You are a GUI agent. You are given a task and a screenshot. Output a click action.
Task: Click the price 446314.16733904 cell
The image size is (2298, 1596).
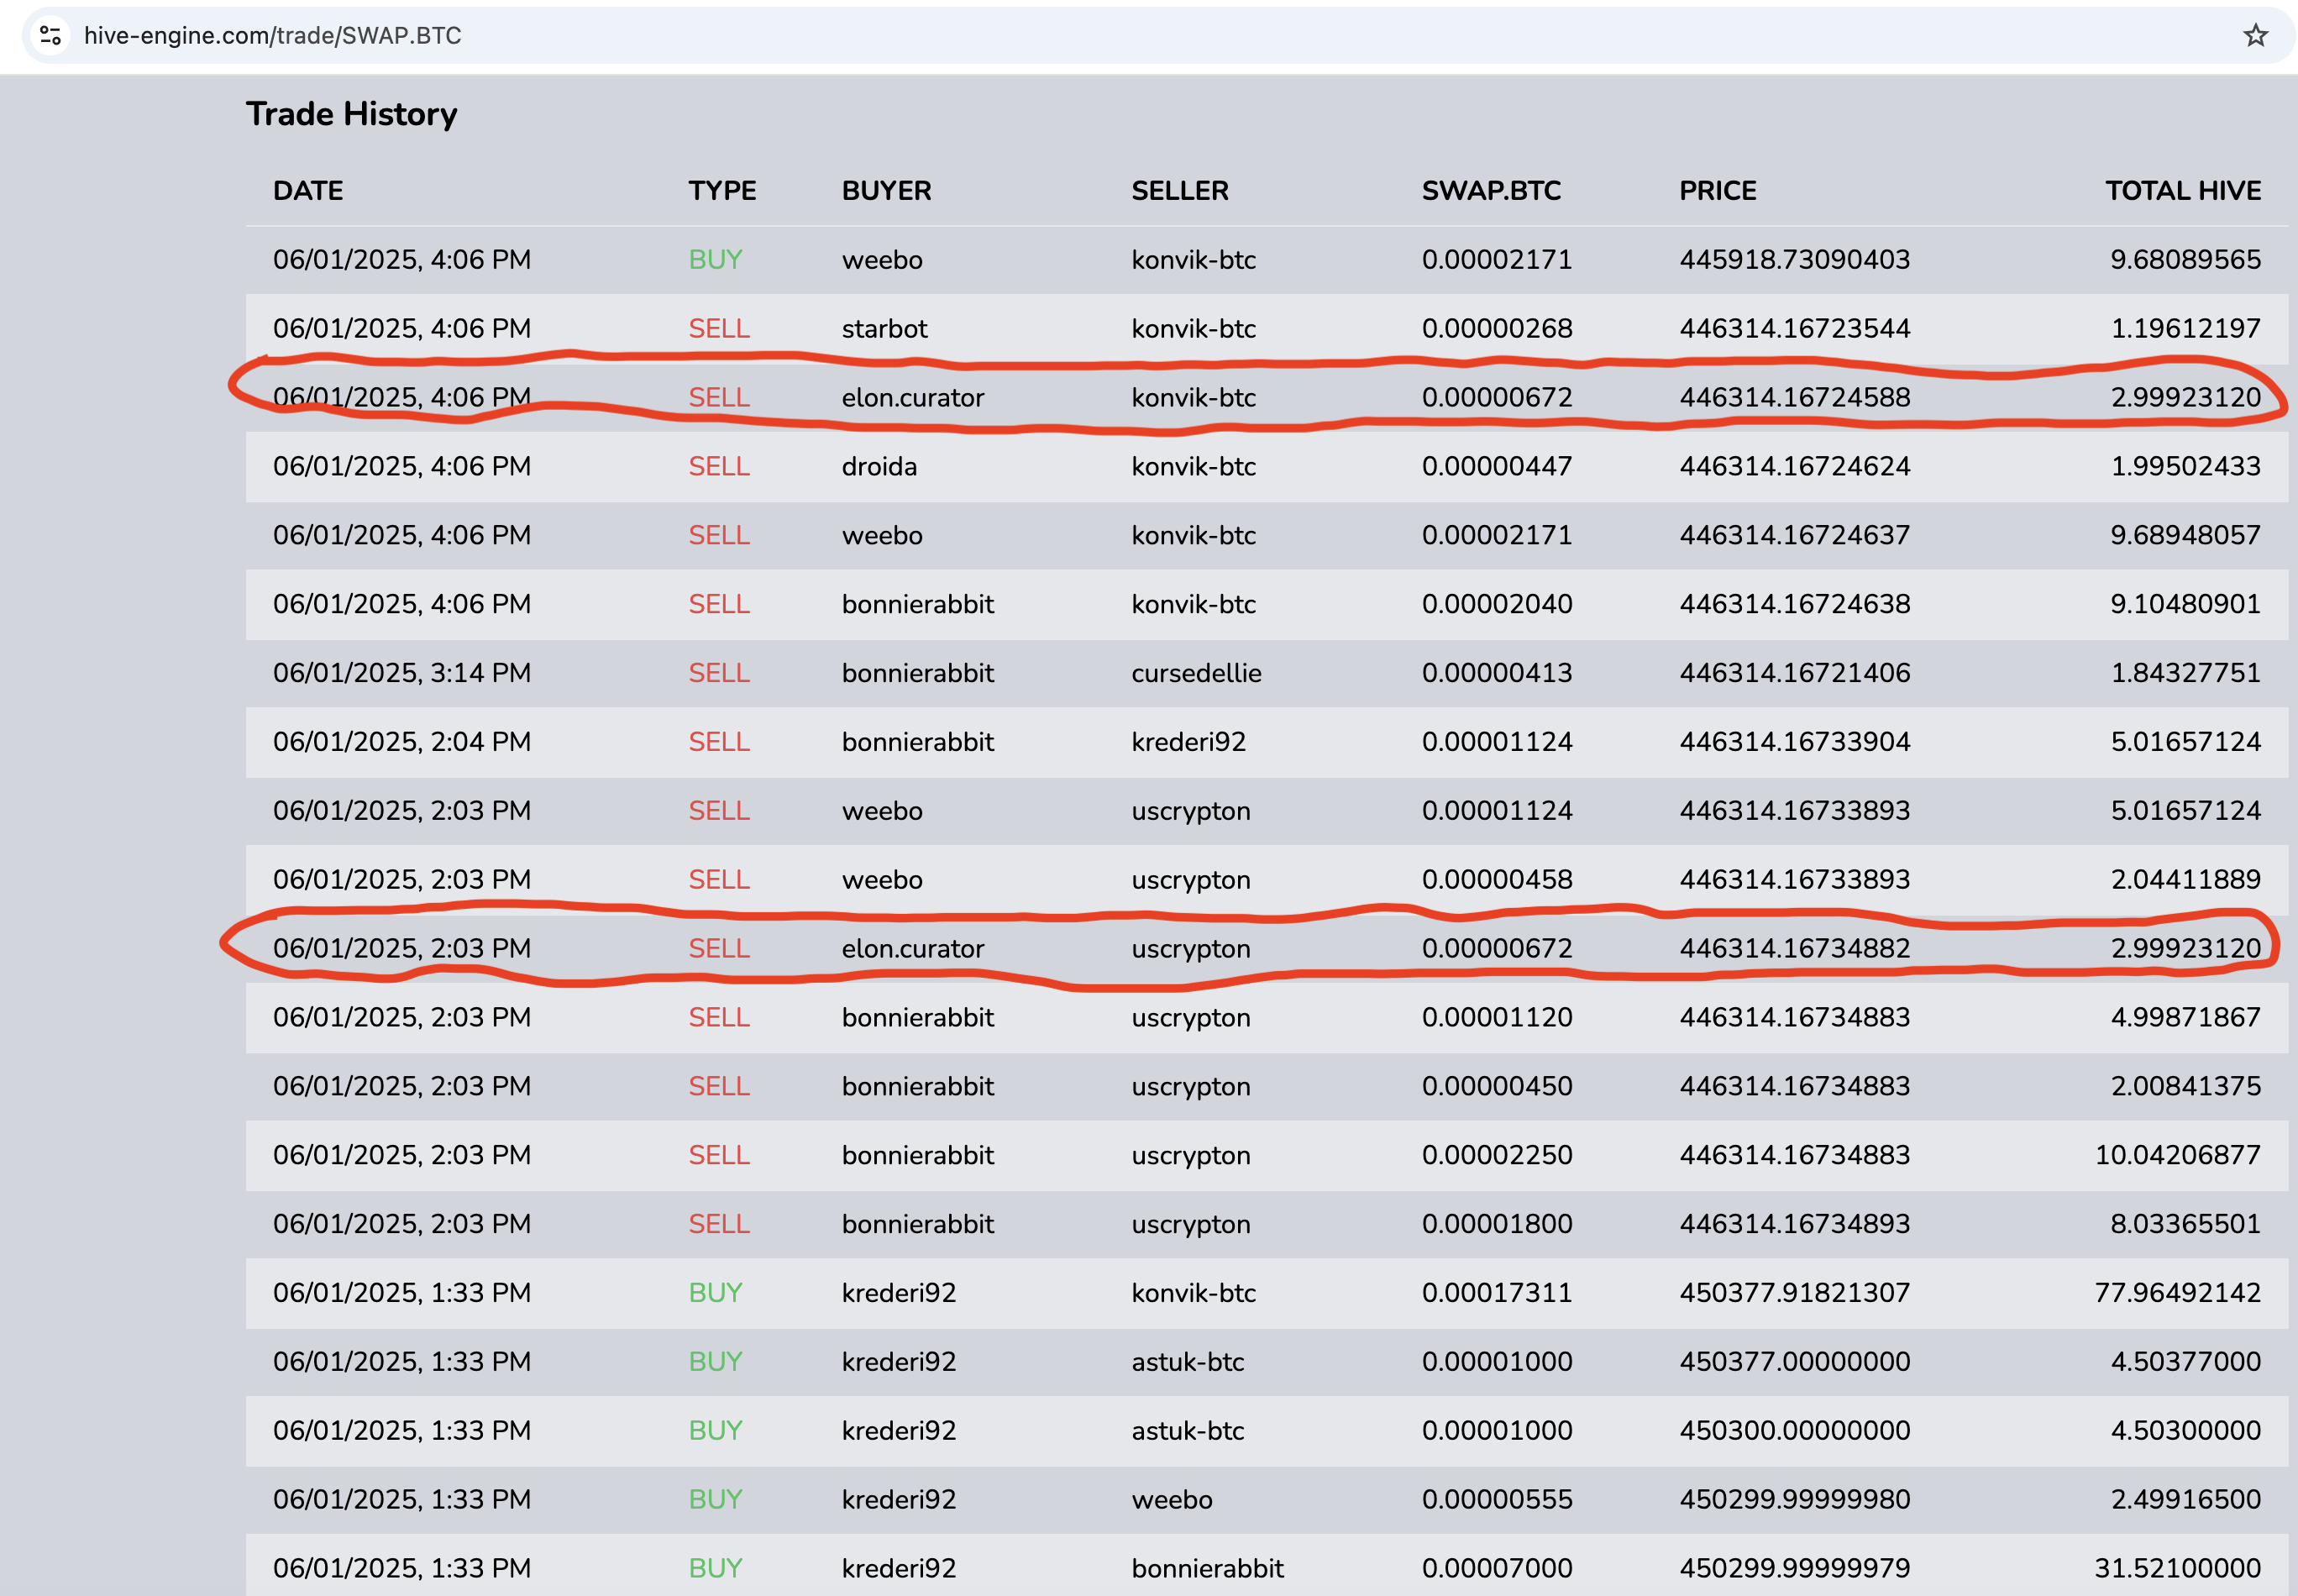[x=1794, y=742]
